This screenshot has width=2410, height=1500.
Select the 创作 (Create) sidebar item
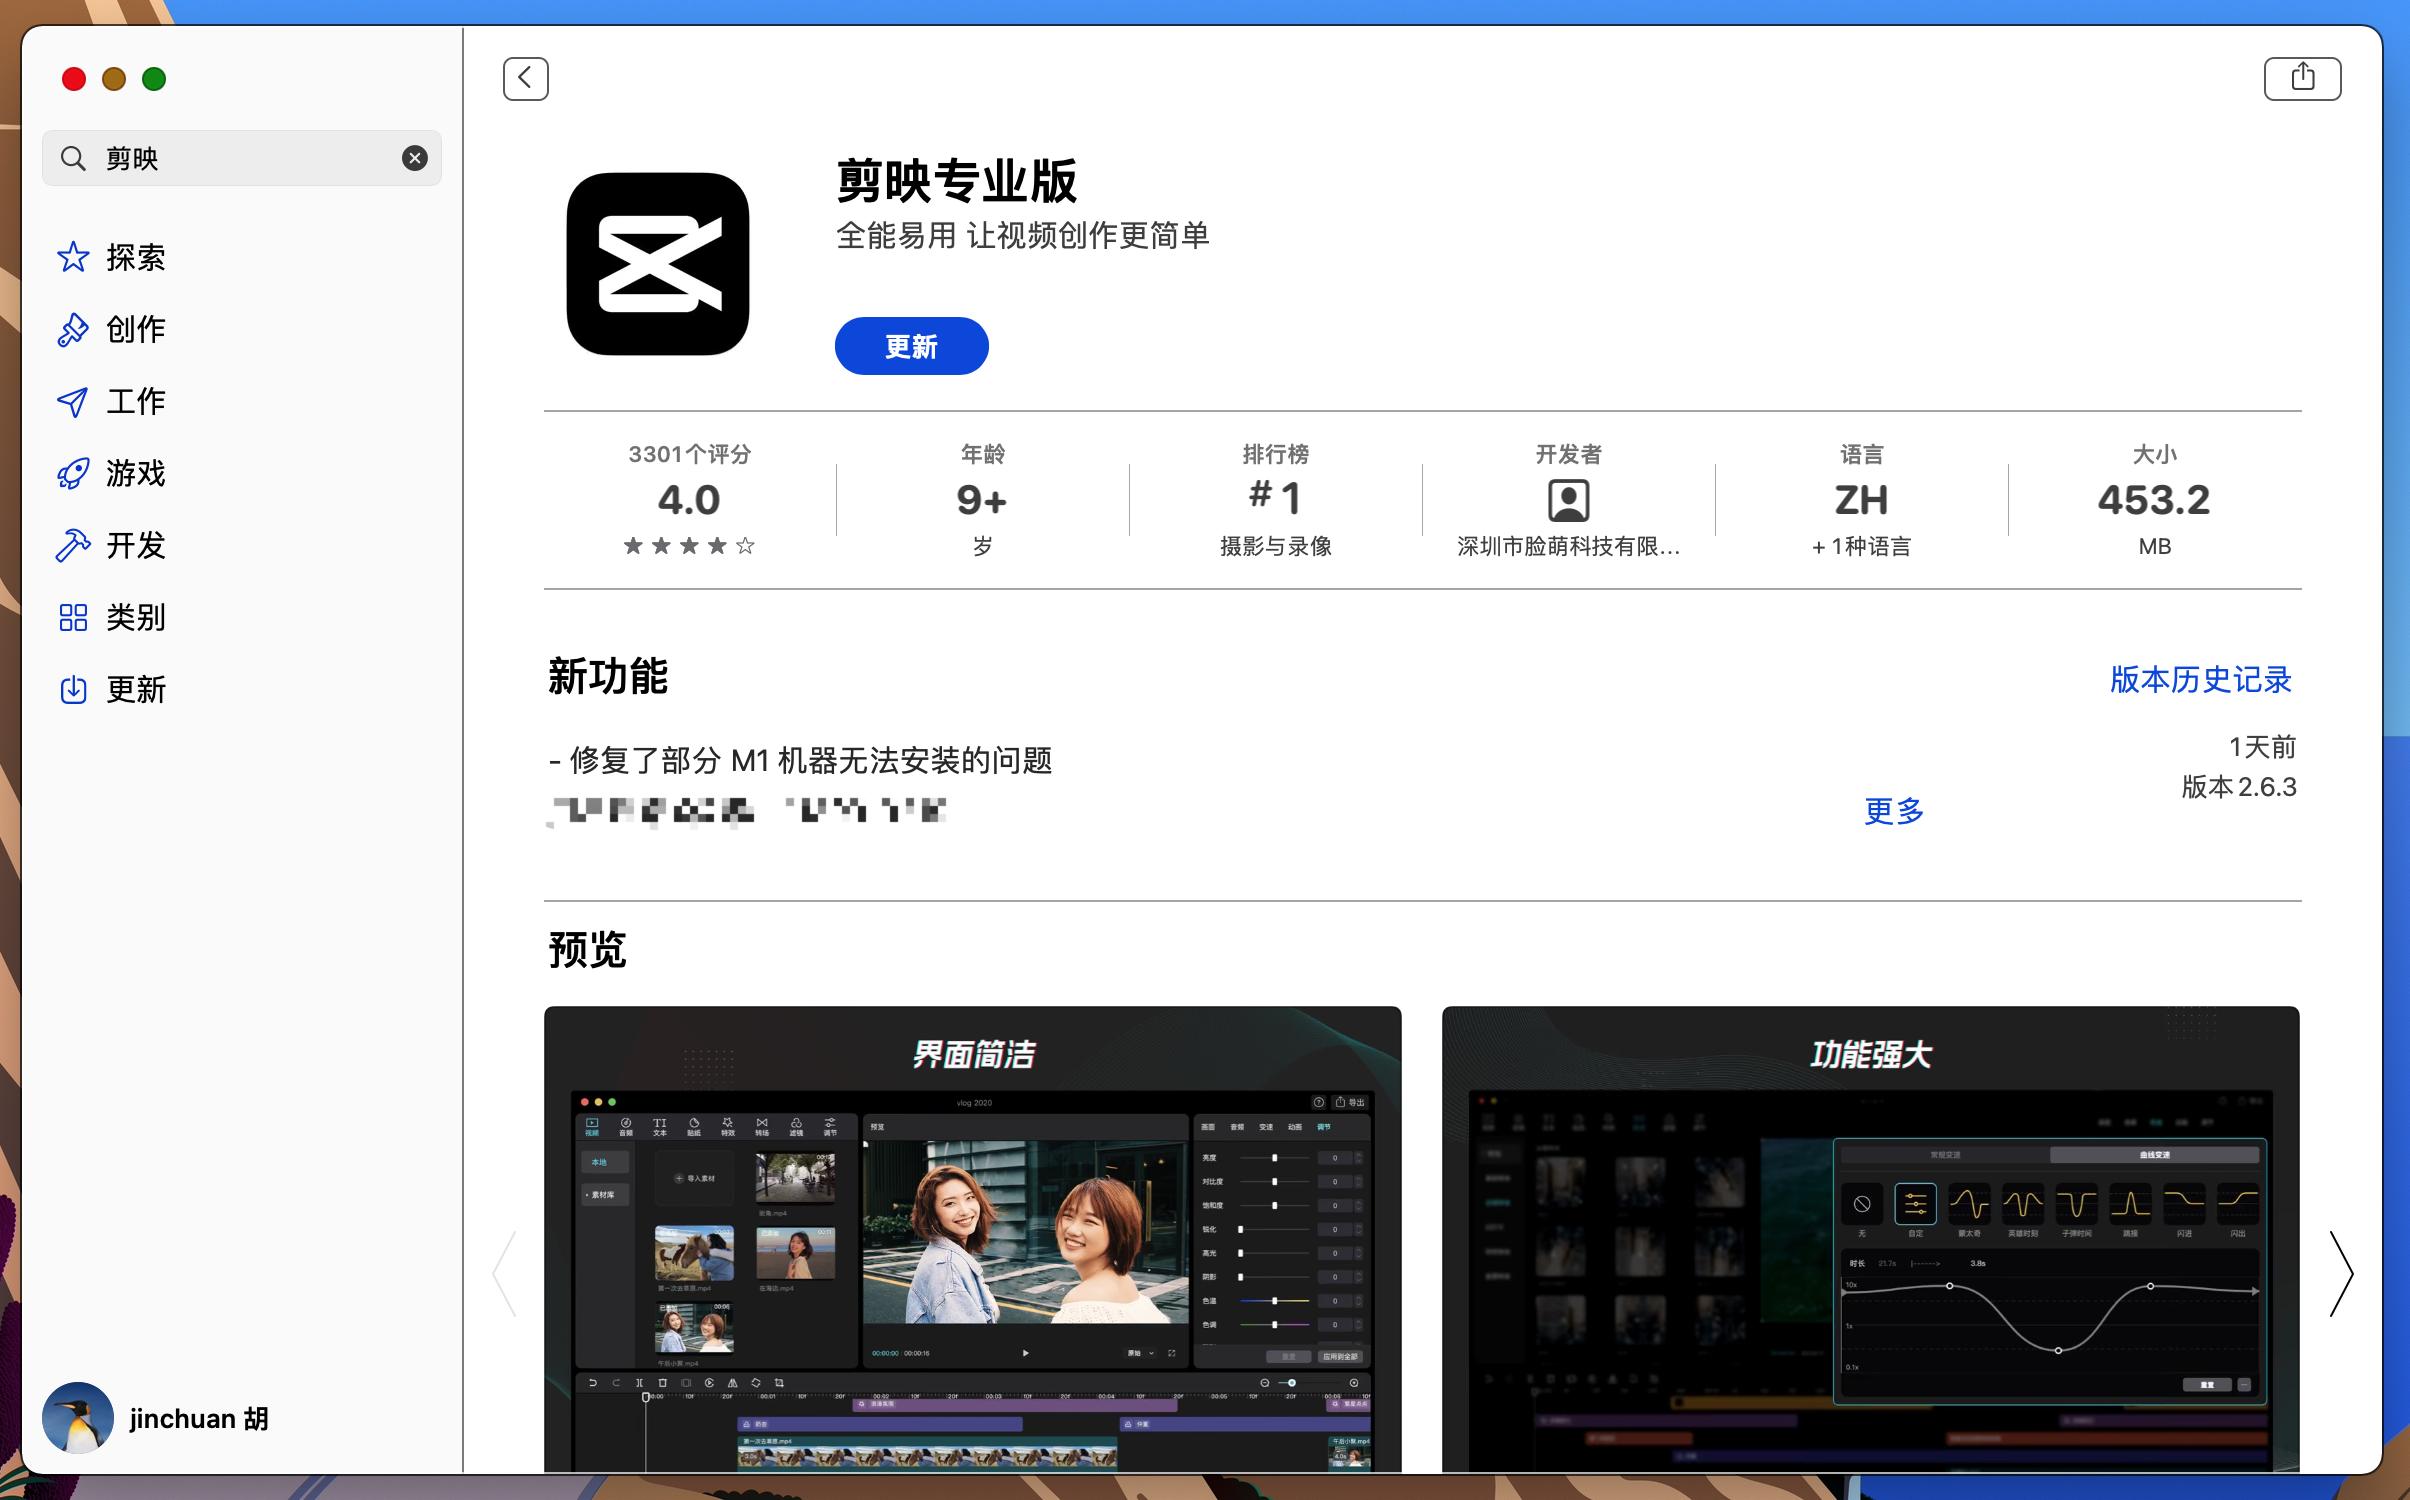tap(135, 329)
